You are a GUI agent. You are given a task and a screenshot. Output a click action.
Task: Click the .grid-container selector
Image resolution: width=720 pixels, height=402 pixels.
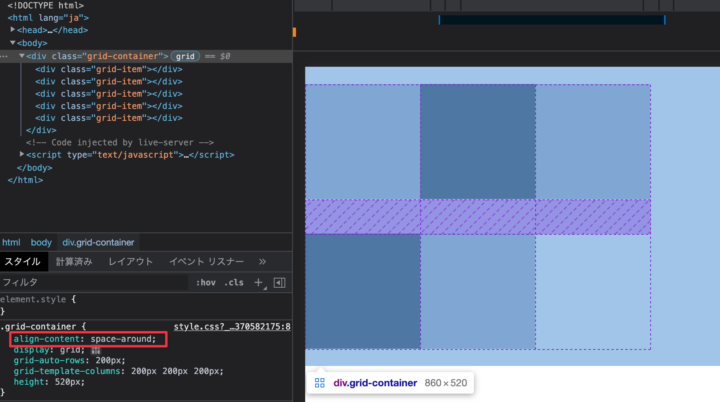pyautogui.click(x=39, y=327)
